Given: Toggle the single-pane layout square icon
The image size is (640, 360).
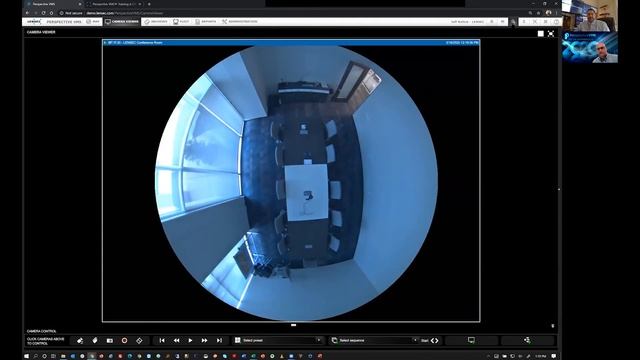Looking at the screenshot, I should (x=540, y=34).
